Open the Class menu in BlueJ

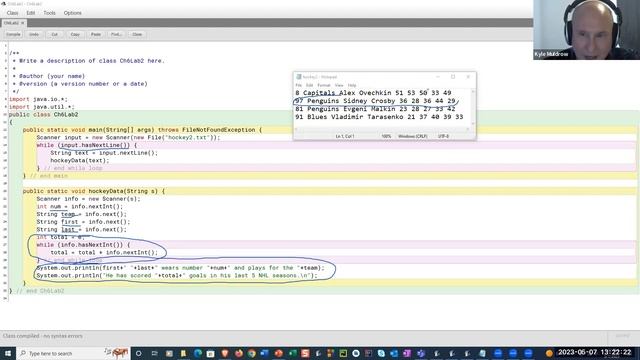[12, 13]
